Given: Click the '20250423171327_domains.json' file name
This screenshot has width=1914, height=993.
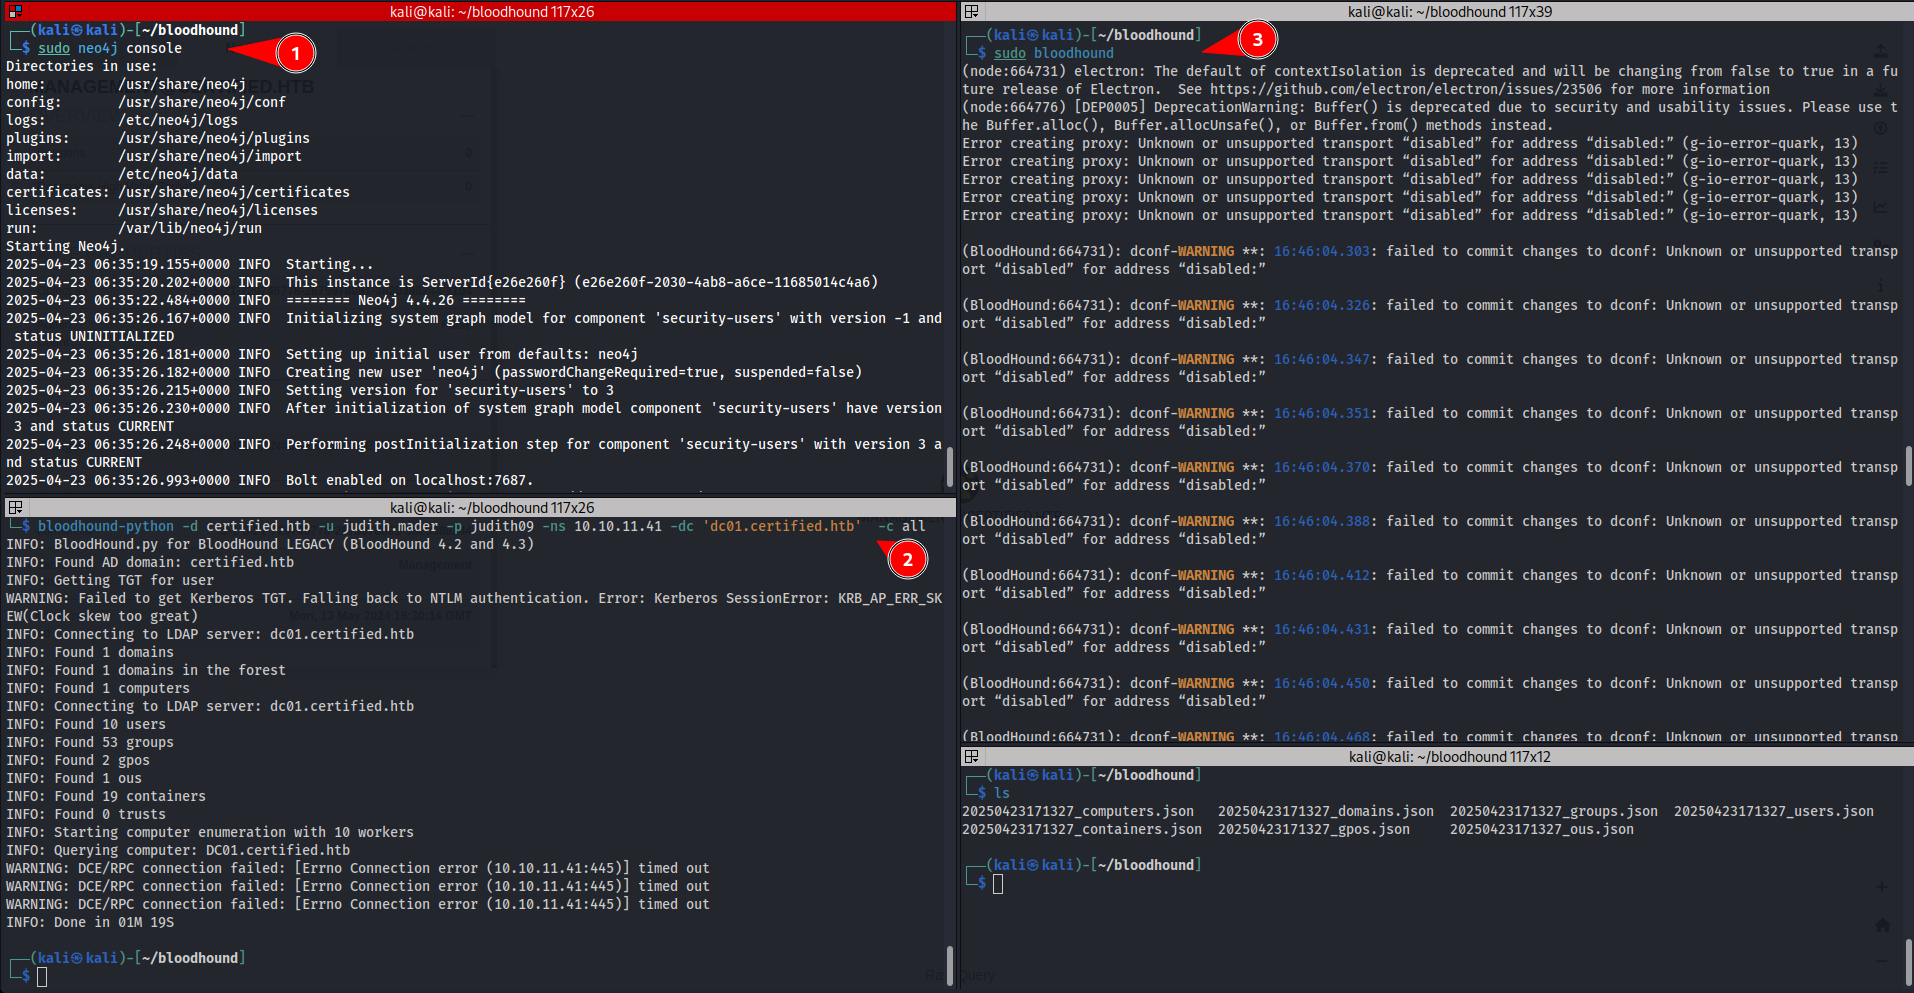Looking at the screenshot, I should (x=1326, y=811).
